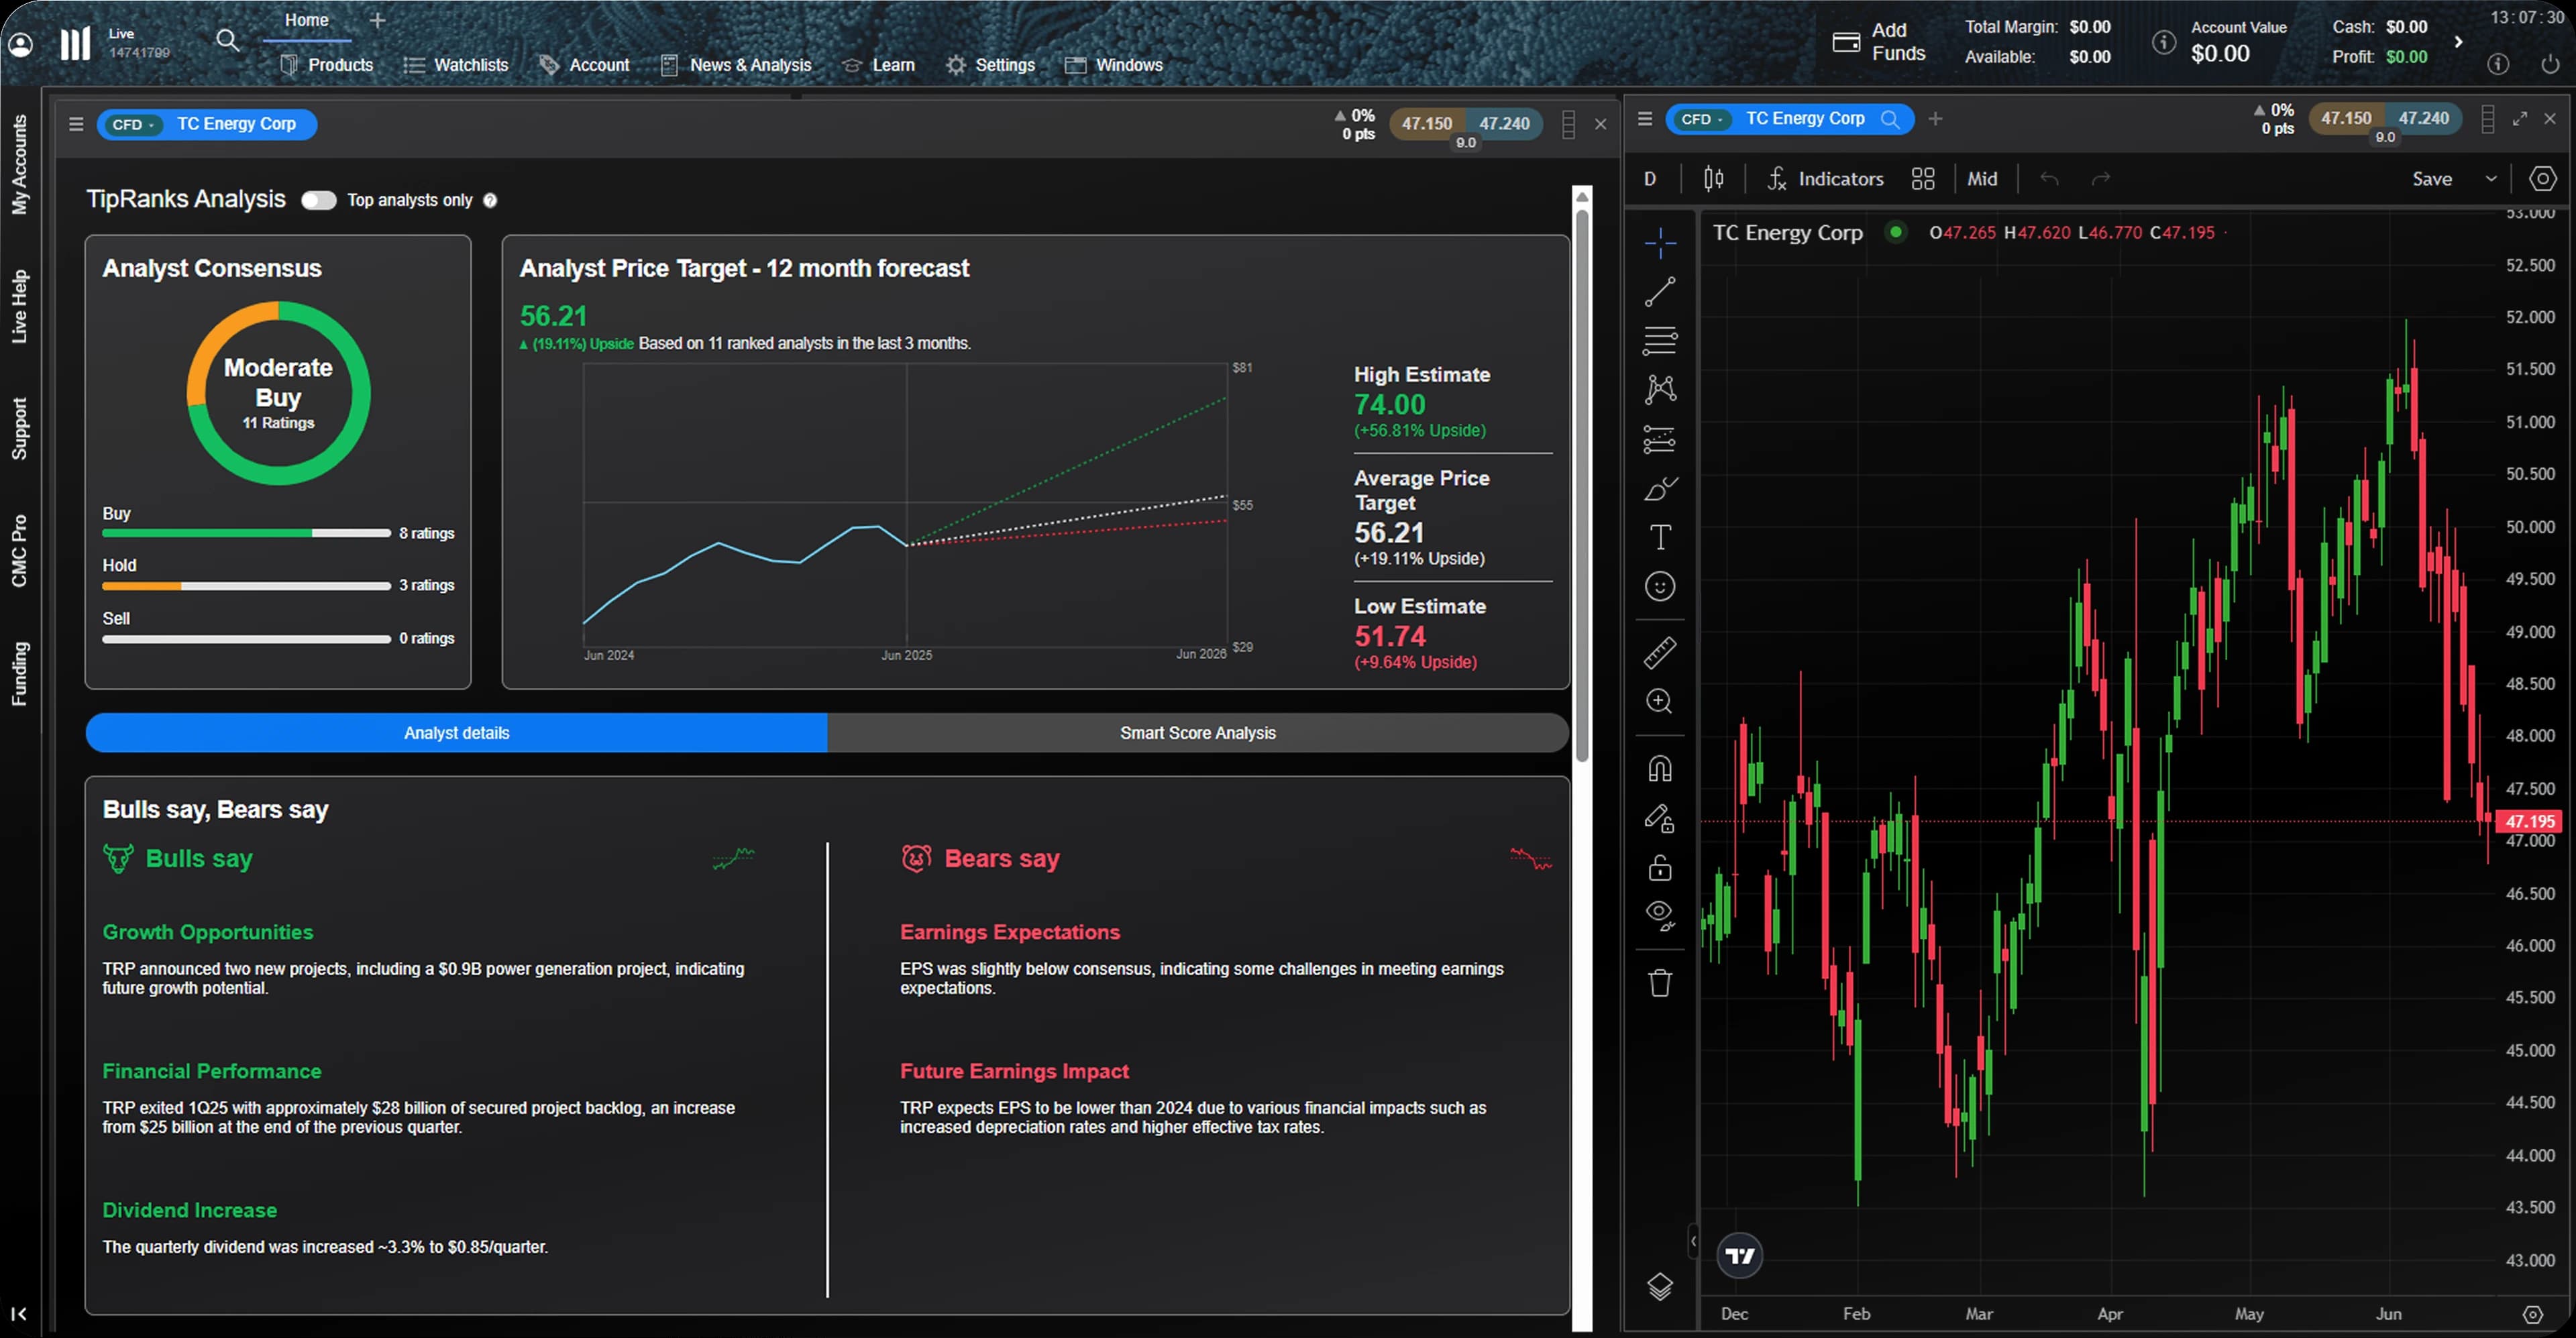Click the 47.240 buy price button
Image resolution: width=2576 pixels, height=1338 pixels.
1504,124
